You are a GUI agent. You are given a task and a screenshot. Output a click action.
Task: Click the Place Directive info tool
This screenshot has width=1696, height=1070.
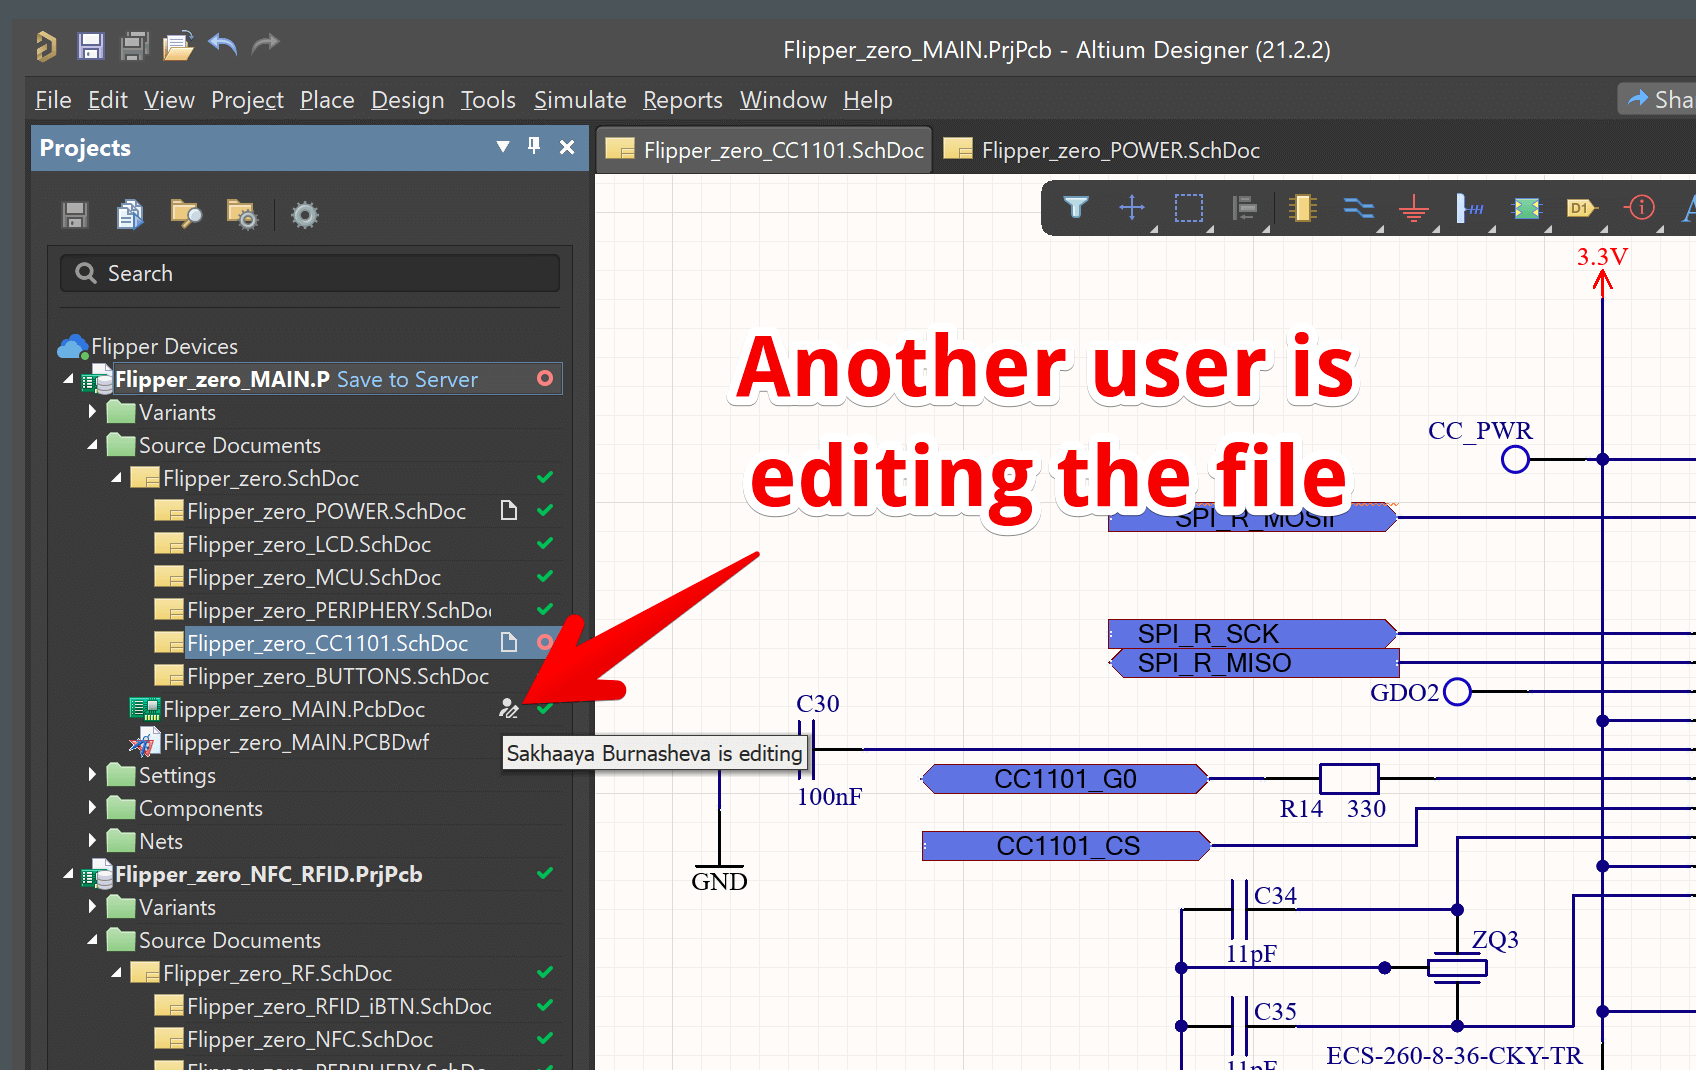tap(1640, 208)
